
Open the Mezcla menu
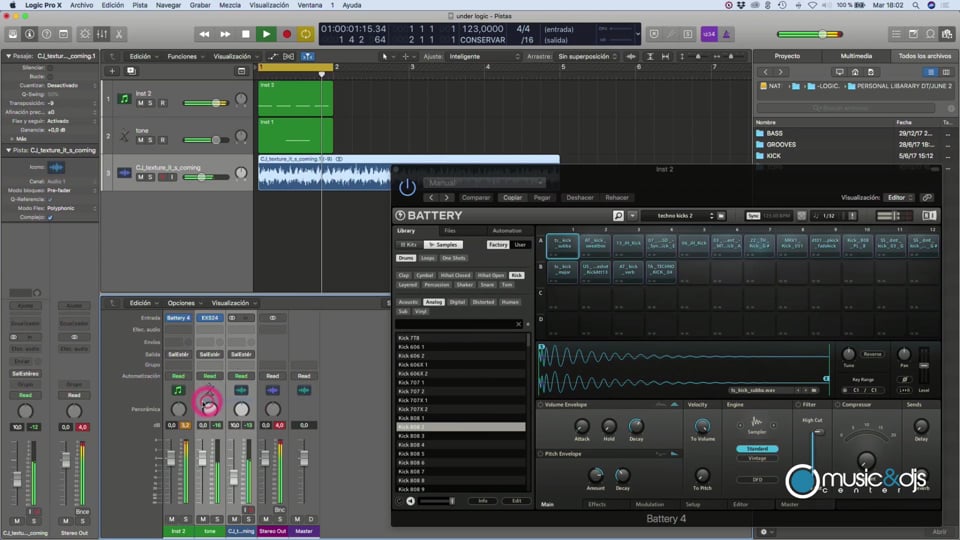230,5
